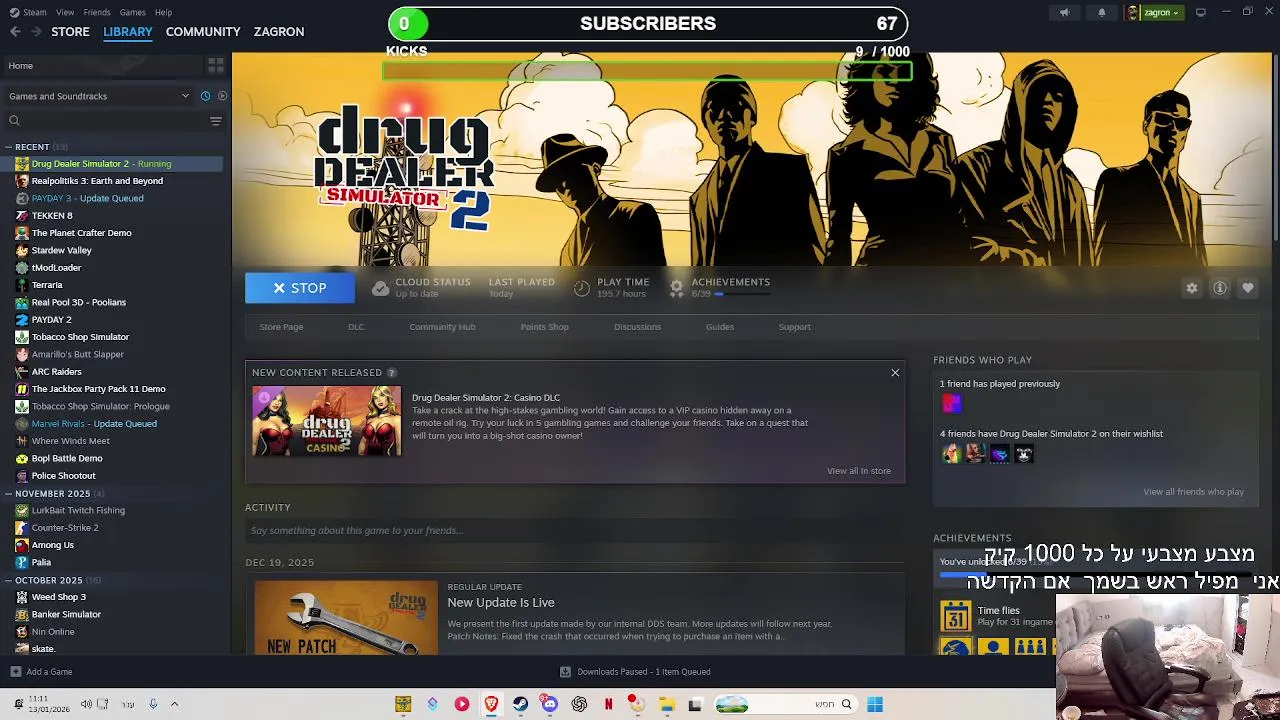This screenshot has height=720, width=1280.
Task: Show hidden system tray icons chevron
Action: click(x=174, y=705)
